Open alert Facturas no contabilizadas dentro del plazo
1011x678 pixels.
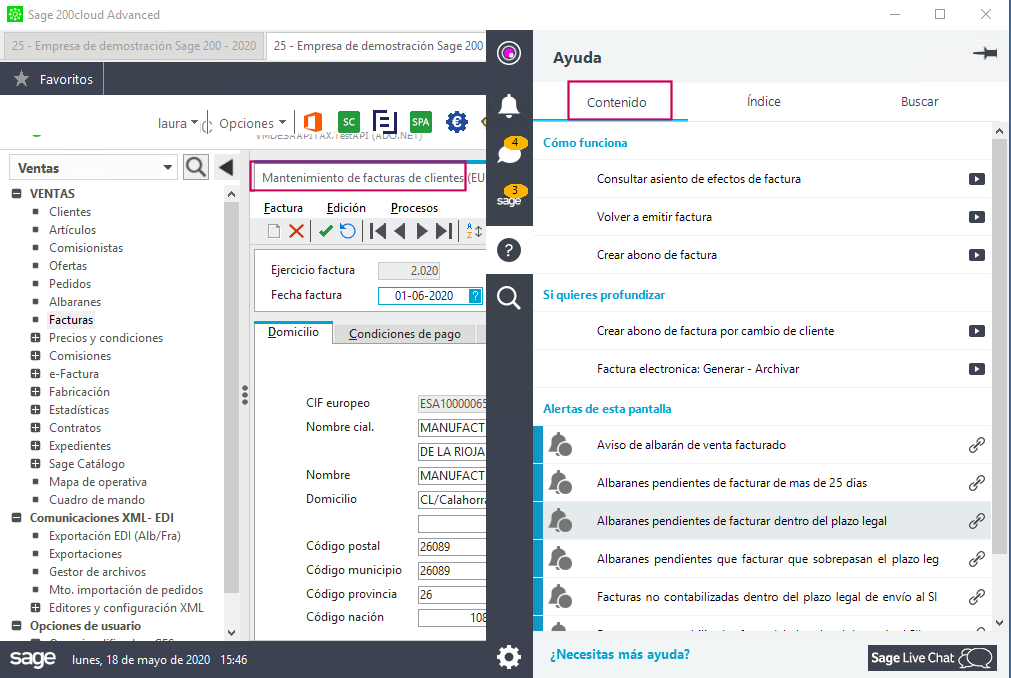(766, 597)
